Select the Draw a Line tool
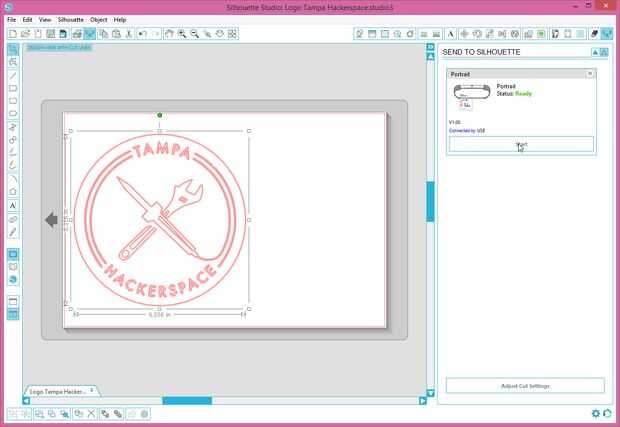 click(x=13, y=76)
